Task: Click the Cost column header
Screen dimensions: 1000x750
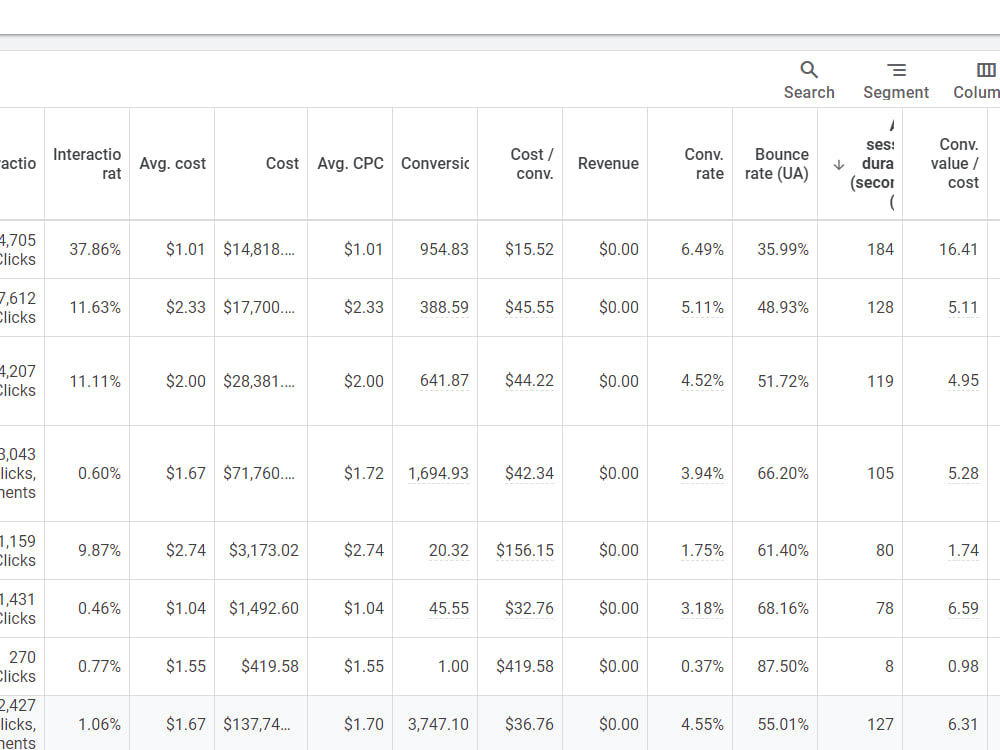Action: click(x=282, y=163)
